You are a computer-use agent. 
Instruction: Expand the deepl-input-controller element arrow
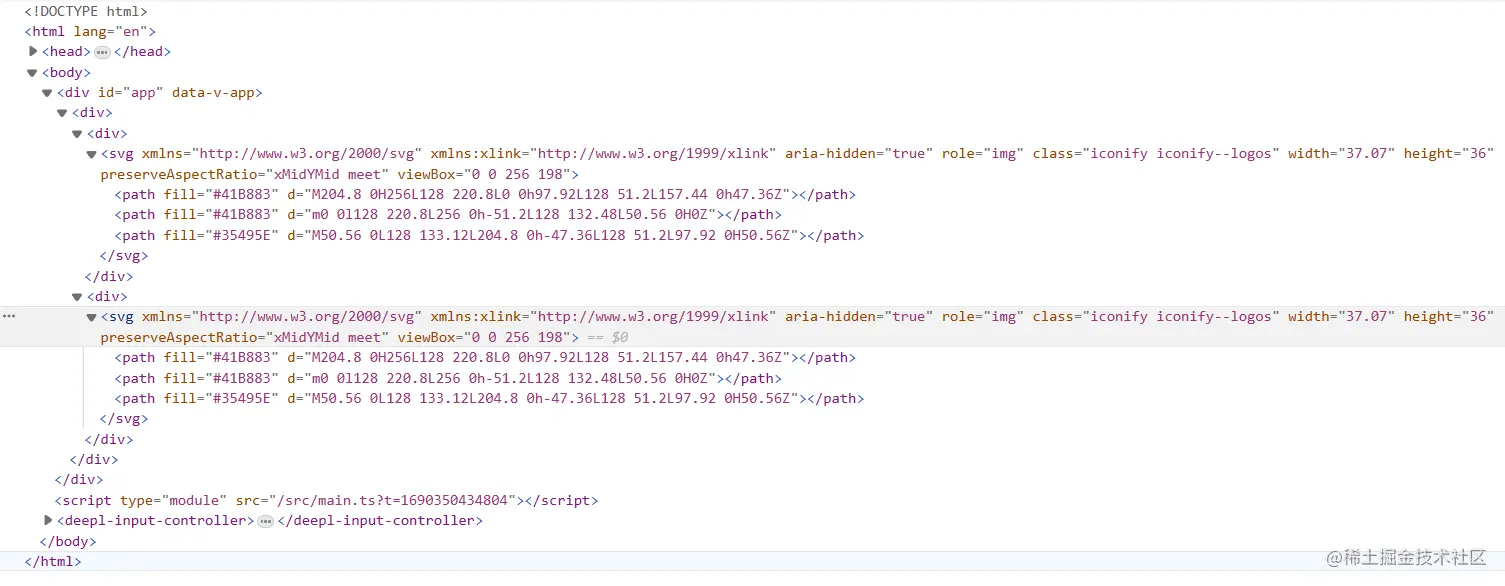coord(48,520)
